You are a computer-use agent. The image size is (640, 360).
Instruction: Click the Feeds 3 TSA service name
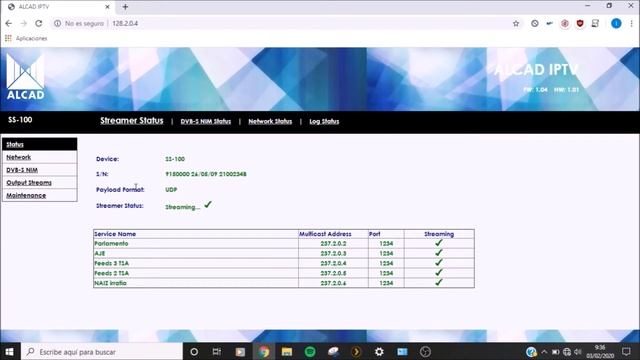pyautogui.click(x=111, y=263)
